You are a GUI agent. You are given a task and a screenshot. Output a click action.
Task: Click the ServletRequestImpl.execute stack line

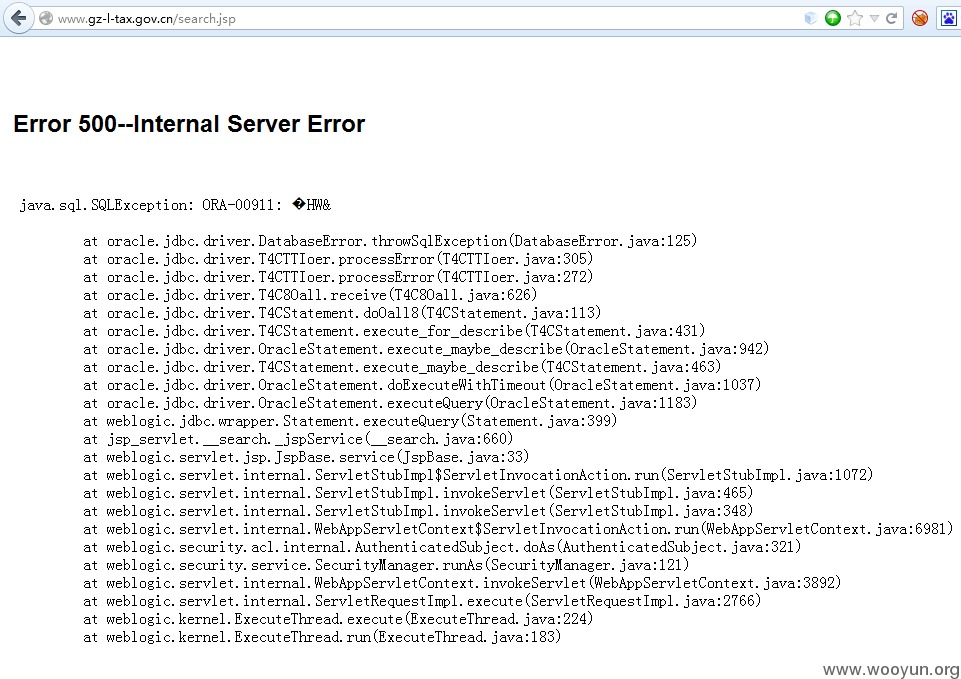[x=422, y=601]
